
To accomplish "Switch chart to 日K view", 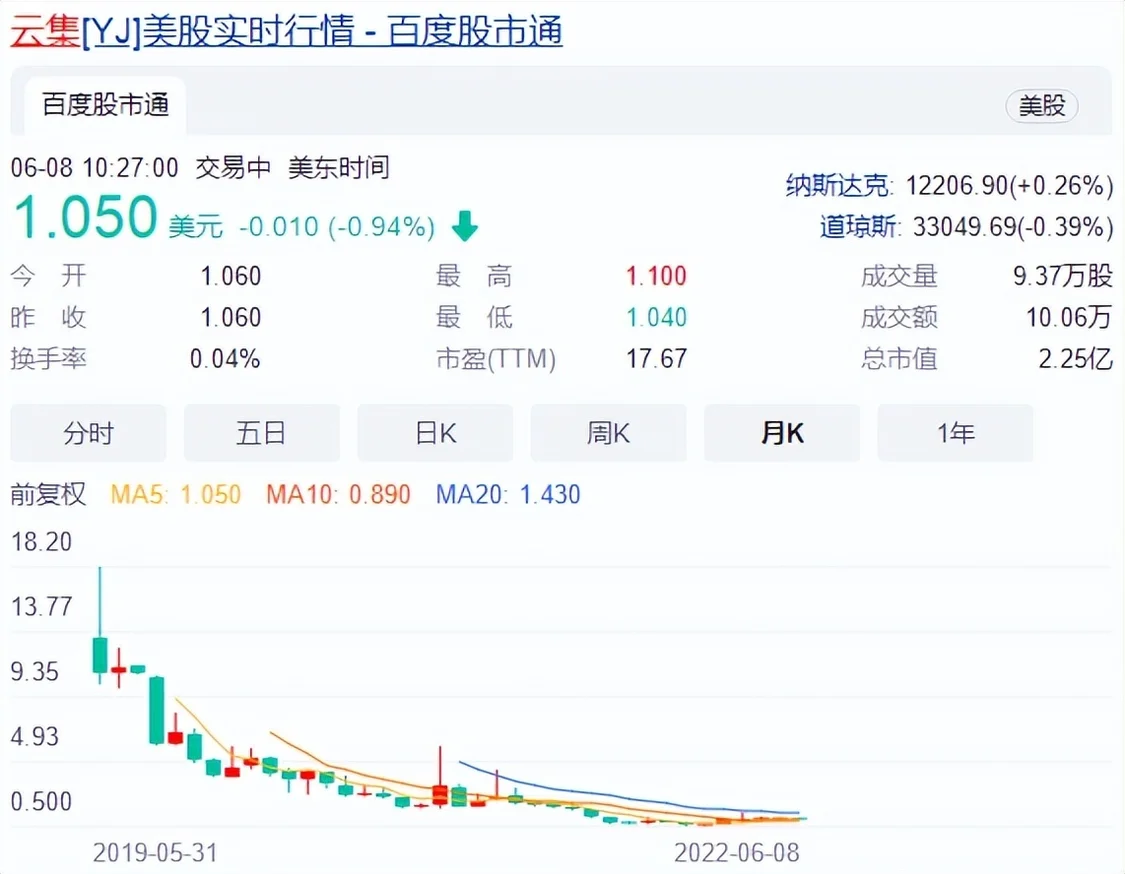I will [436, 433].
